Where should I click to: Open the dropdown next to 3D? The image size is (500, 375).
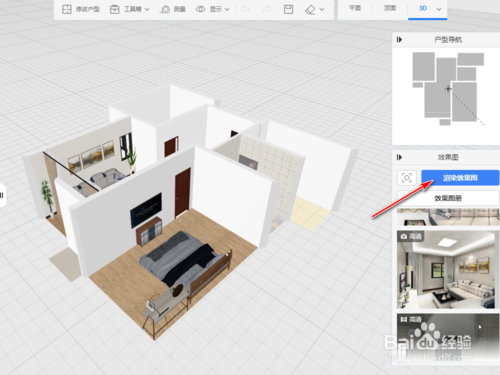(439, 9)
